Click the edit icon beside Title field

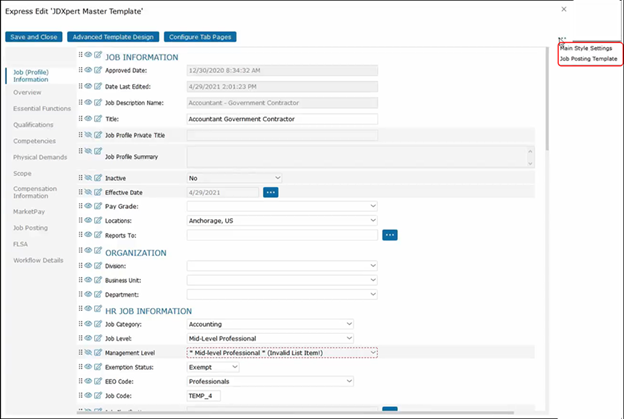pyautogui.click(x=98, y=118)
